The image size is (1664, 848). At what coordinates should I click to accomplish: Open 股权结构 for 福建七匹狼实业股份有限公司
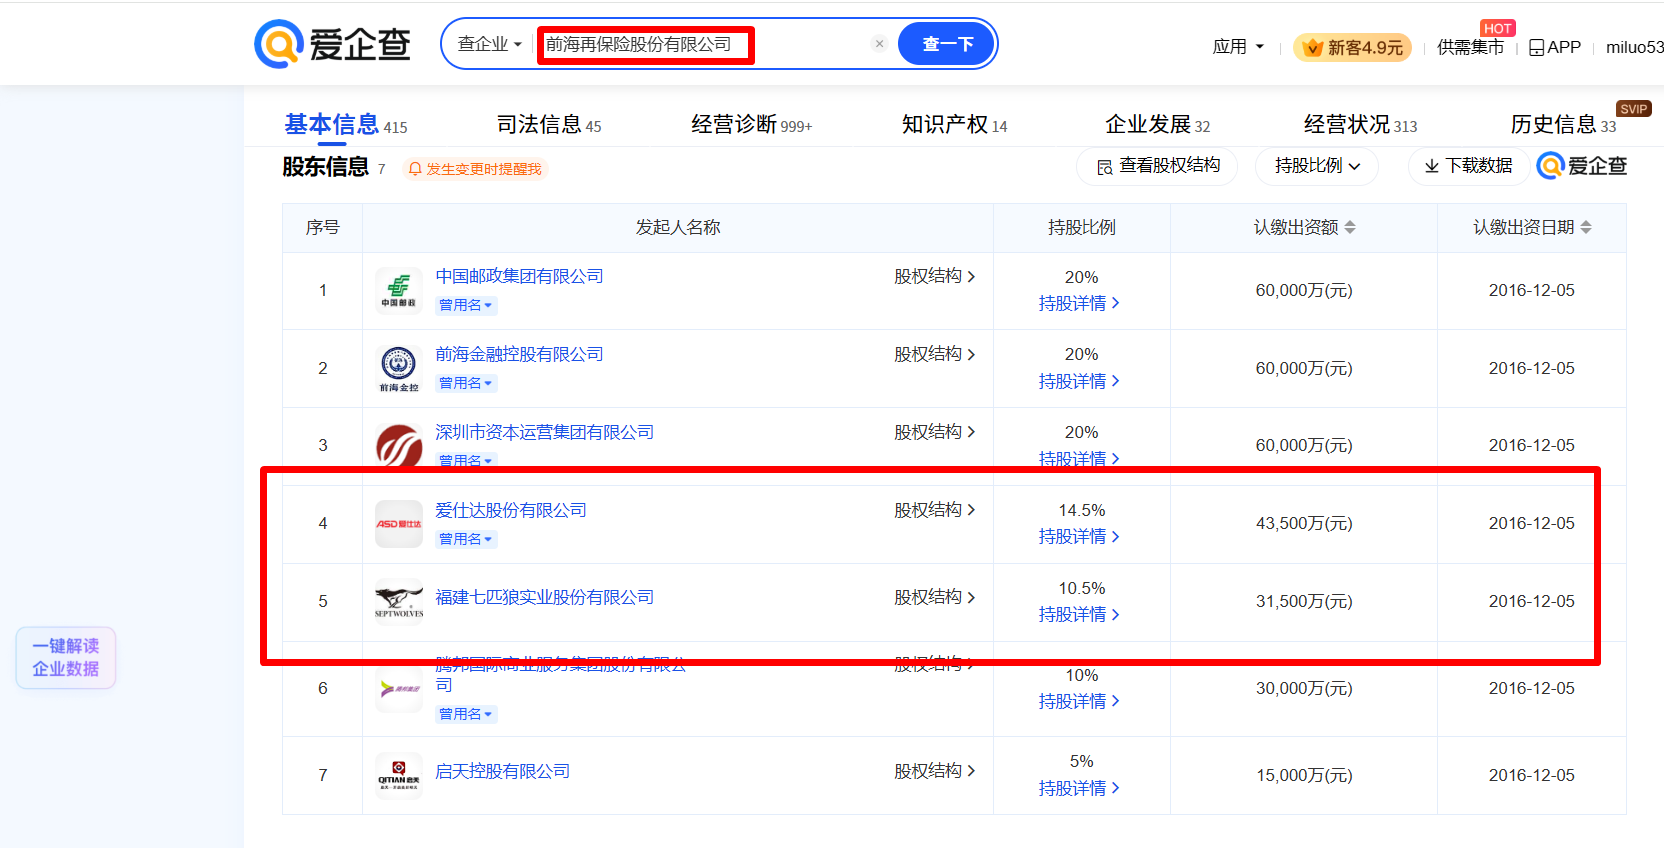(x=934, y=597)
